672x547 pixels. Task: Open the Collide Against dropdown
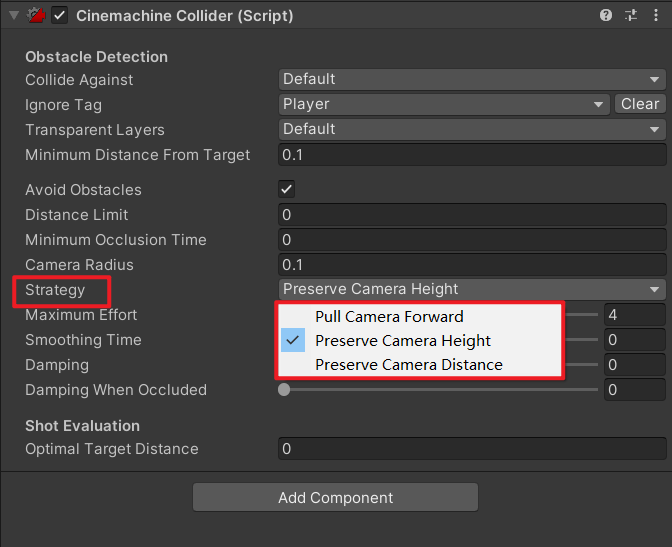click(472, 79)
